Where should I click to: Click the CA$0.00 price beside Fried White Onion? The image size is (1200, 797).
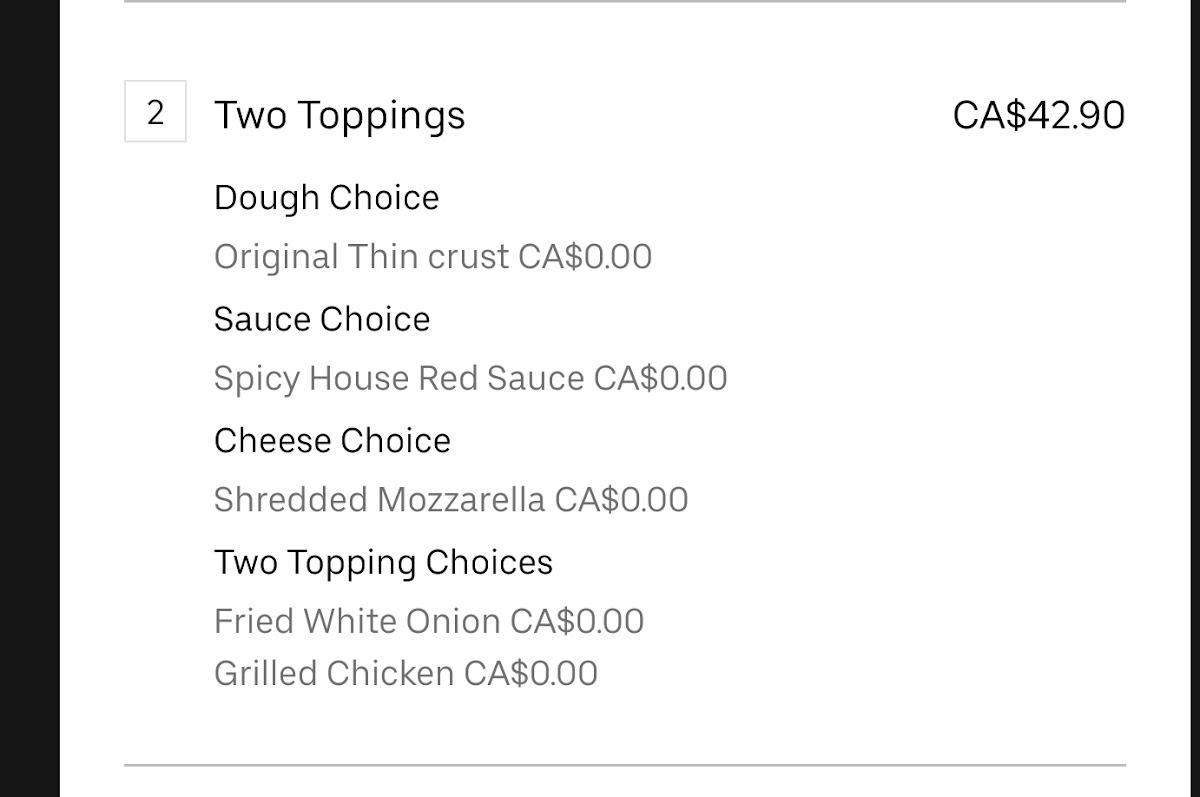577,621
